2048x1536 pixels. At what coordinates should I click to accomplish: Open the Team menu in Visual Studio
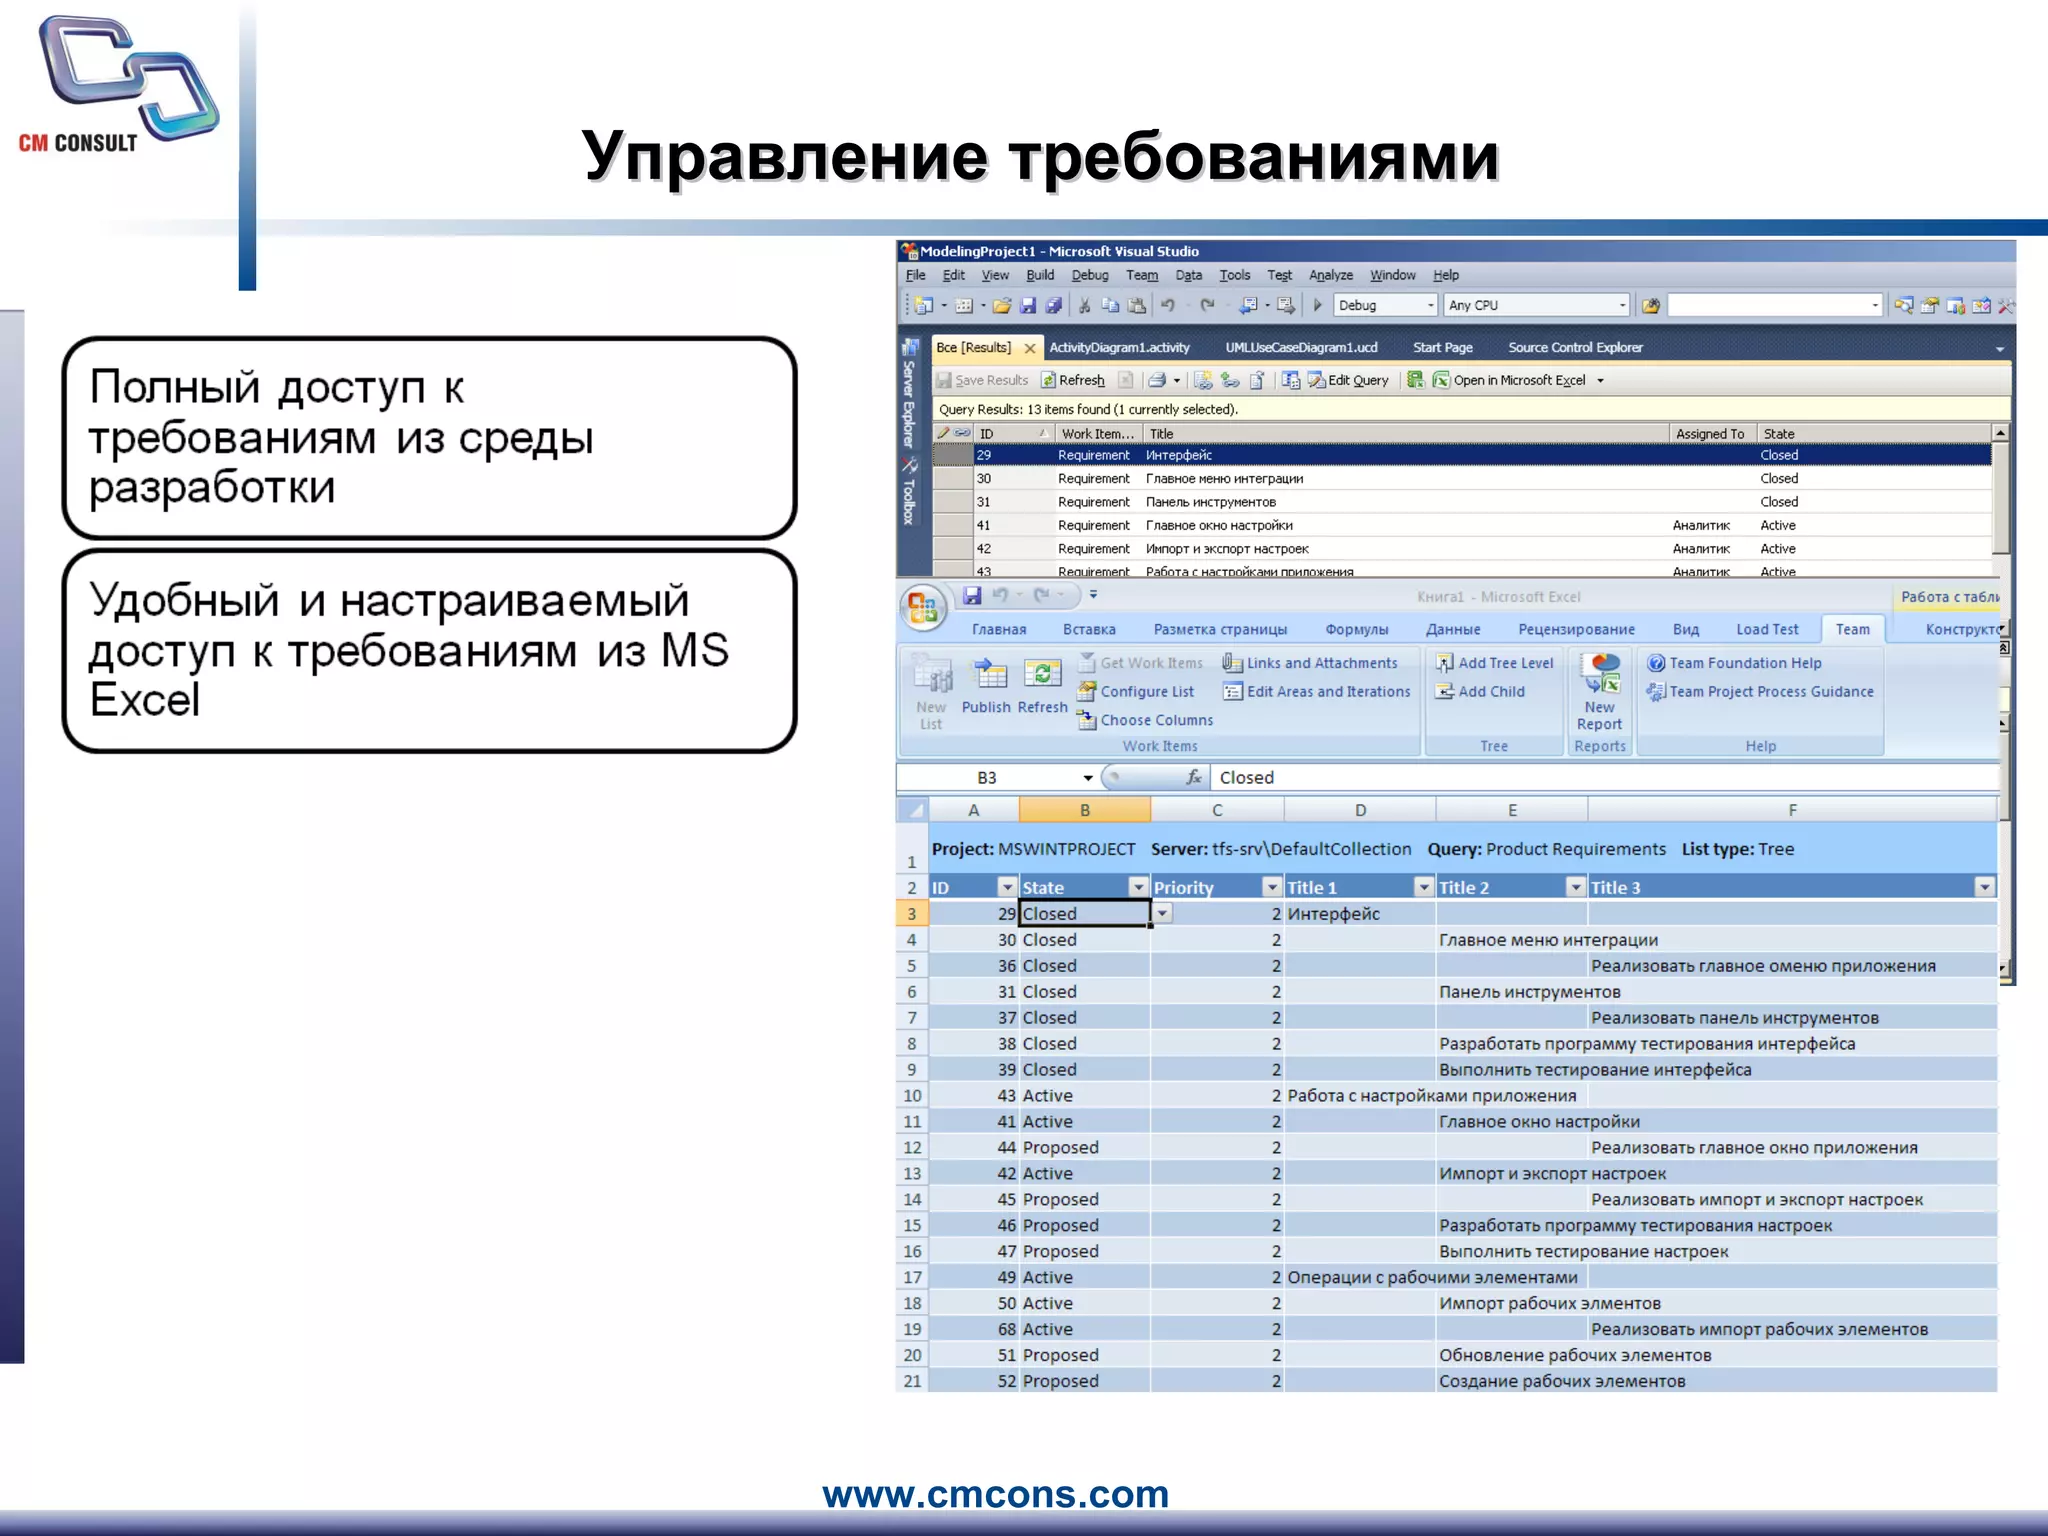coord(1141,275)
